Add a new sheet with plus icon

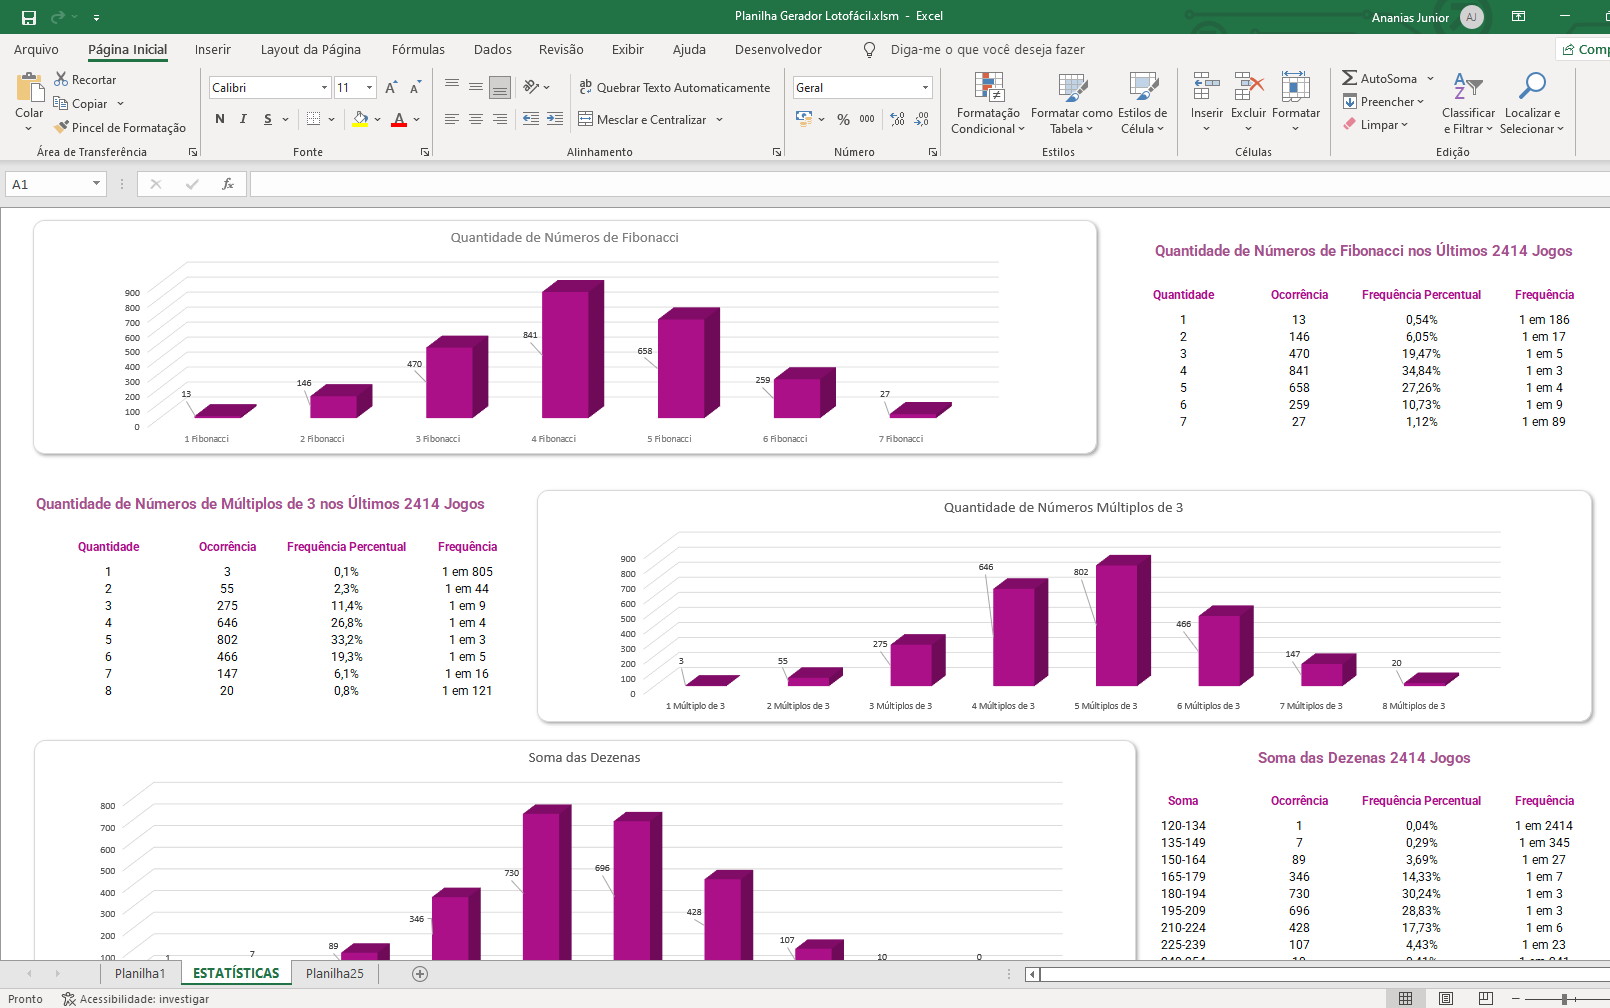(420, 974)
